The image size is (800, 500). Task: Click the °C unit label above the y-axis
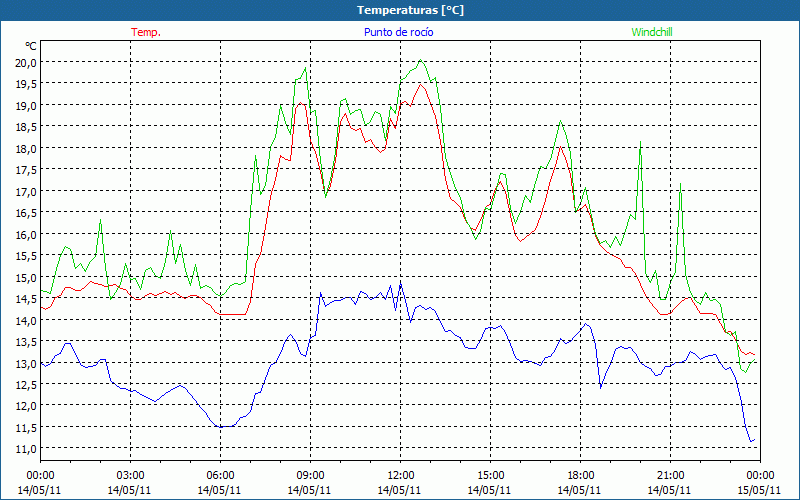pyautogui.click(x=31, y=46)
